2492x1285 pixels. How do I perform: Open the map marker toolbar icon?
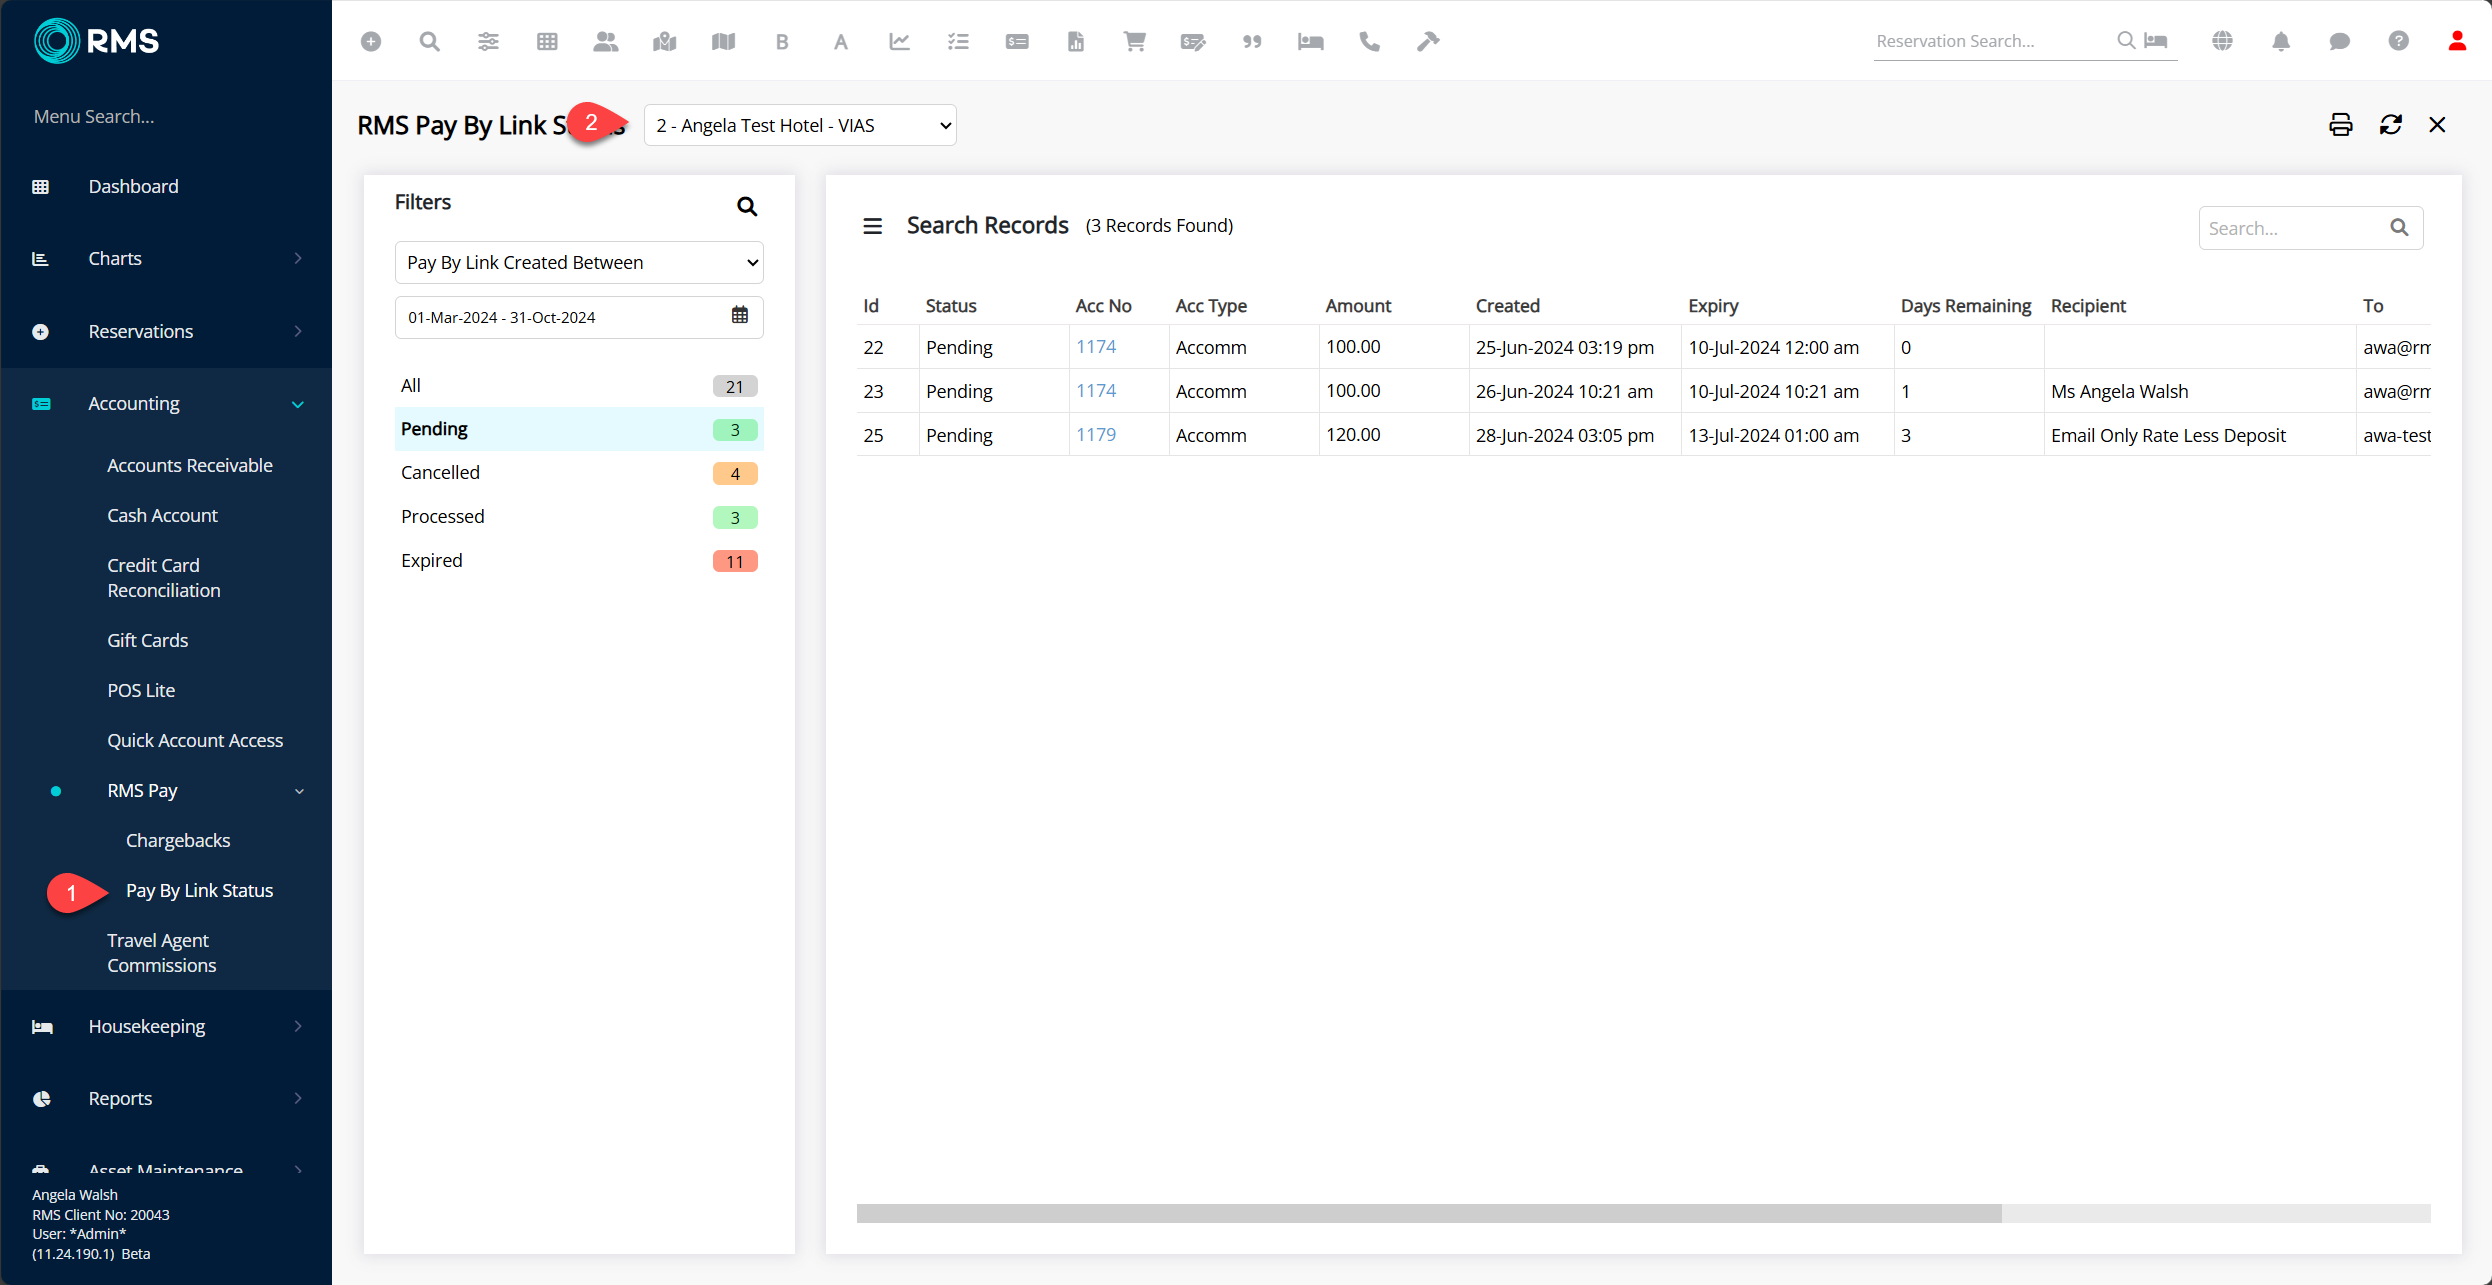(x=665, y=41)
